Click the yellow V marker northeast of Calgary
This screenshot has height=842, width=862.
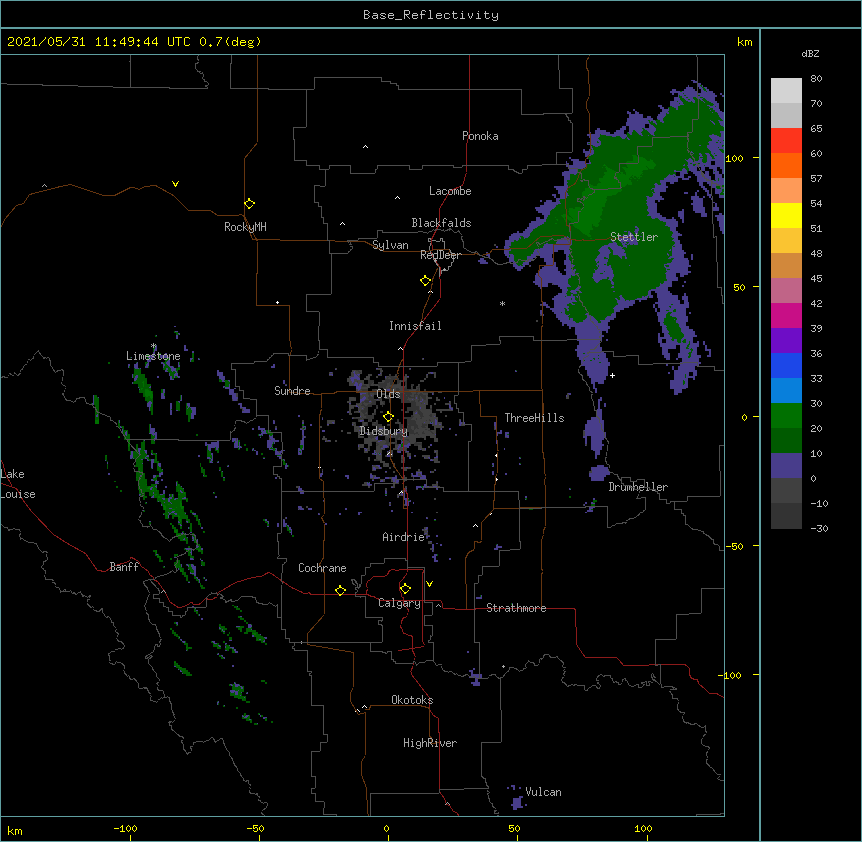[429, 584]
